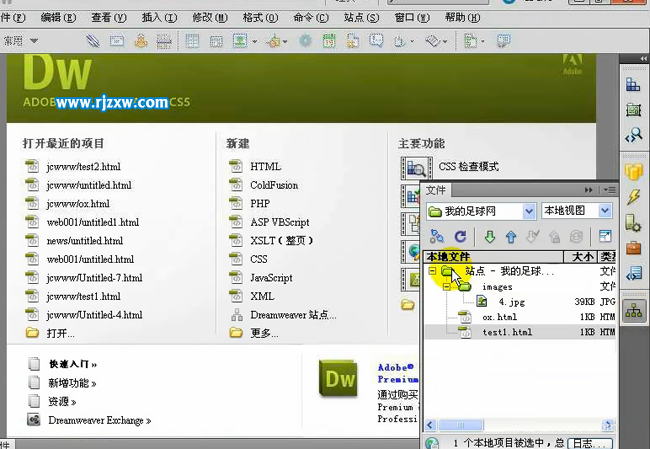Click the Comment icon in the Insert toolbar
This screenshot has height=449, width=650.
click(x=376, y=41)
